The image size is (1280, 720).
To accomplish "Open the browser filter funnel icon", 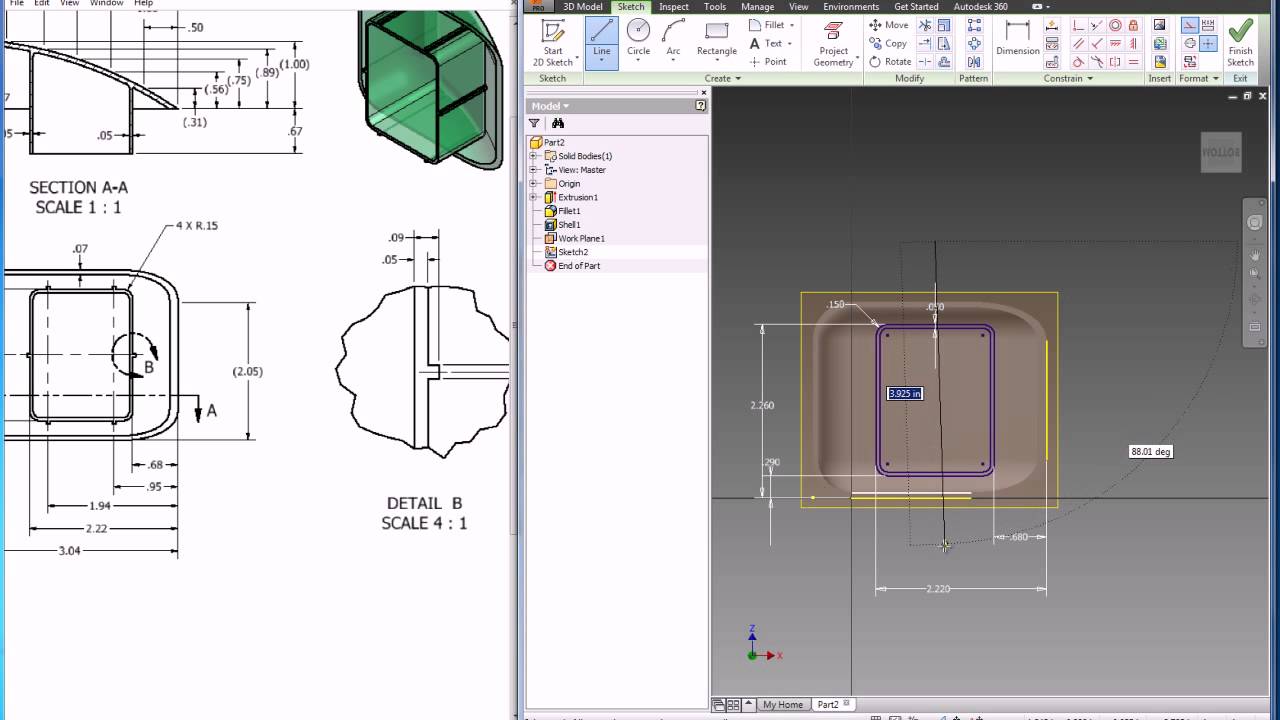I will coord(534,124).
